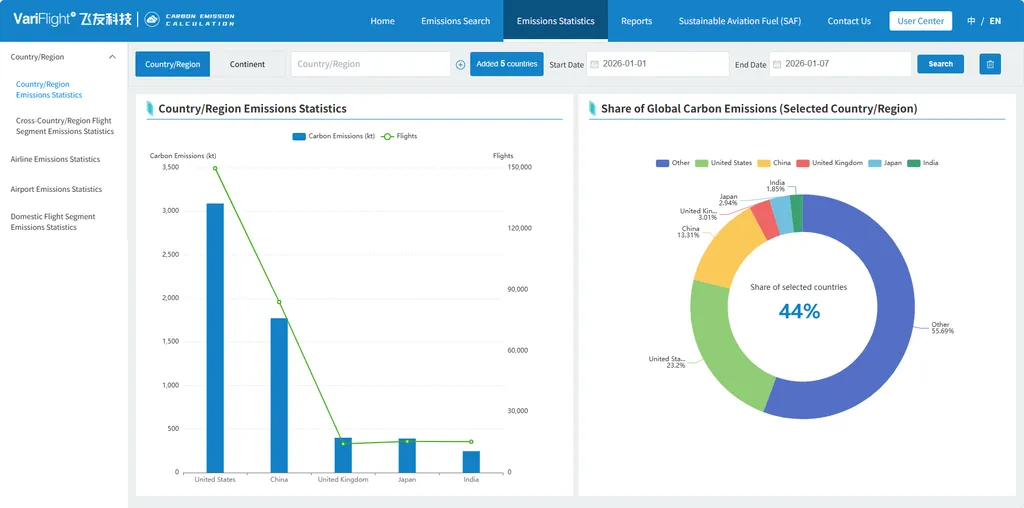The height and width of the screenshot is (508, 1024).
Task: Expand Airport Emissions Statistics sidebar item
Action: 56,189
